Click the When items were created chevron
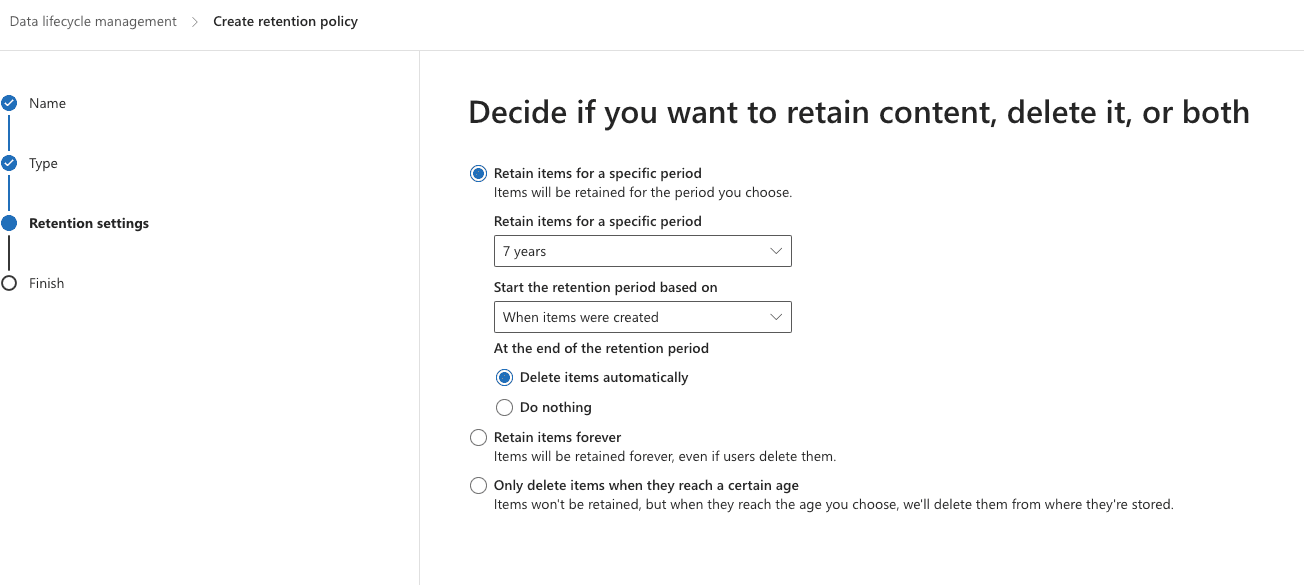 pyautogui.click(x=776, y=317)
